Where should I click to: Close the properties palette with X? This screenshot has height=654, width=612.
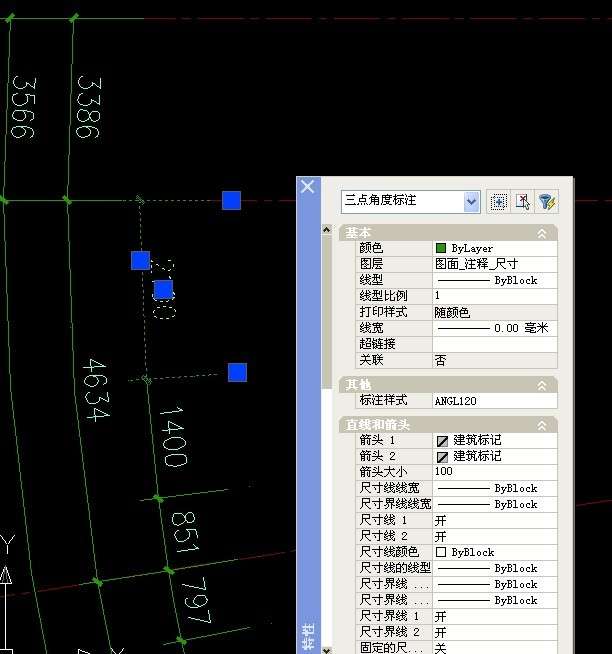[308, 186]
